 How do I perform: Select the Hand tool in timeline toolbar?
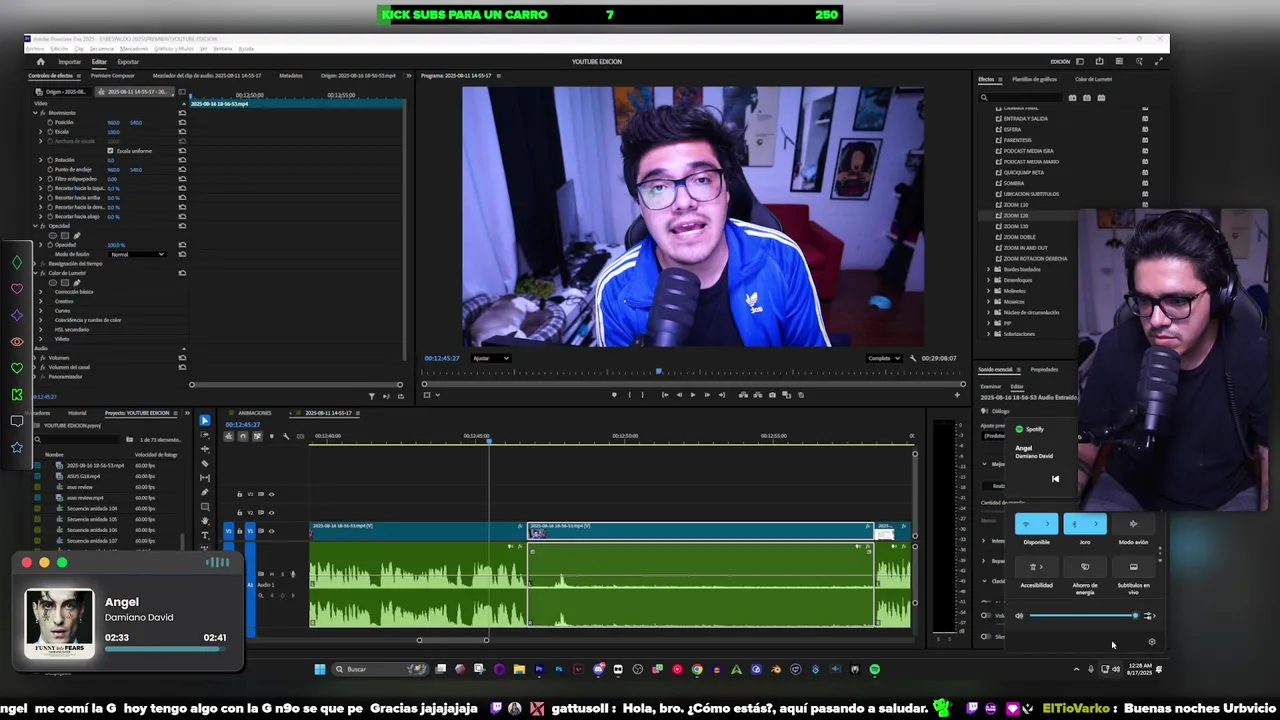click(x=205, y=520)
